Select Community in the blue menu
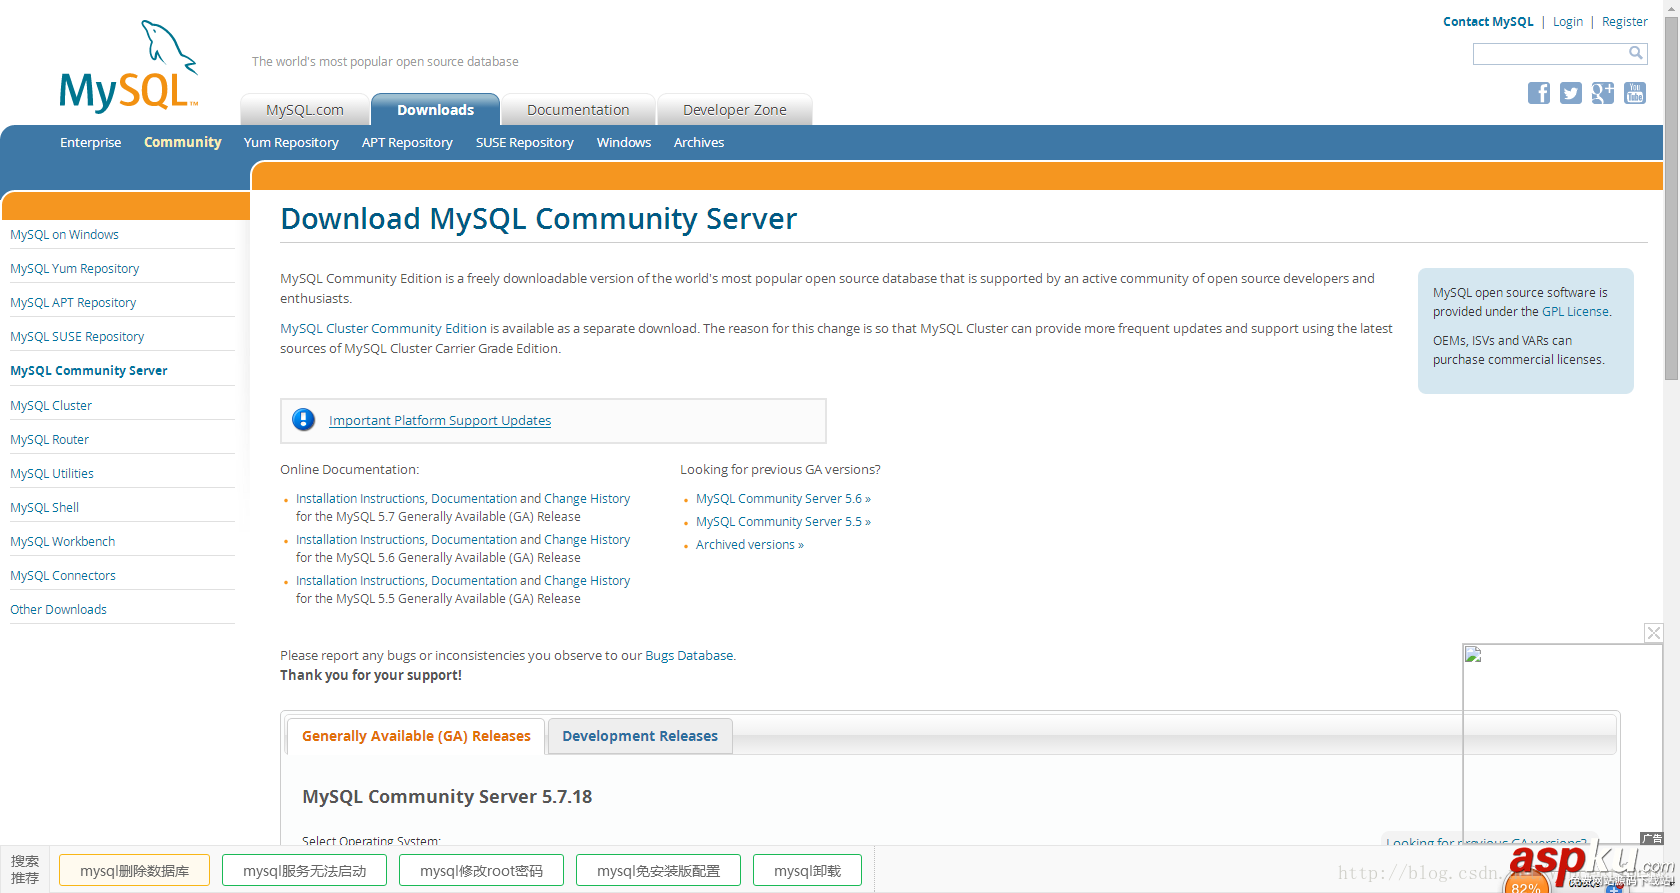The width and height of the screenshot is (1680, 893). pyautogui.click(x=183, y=142)
